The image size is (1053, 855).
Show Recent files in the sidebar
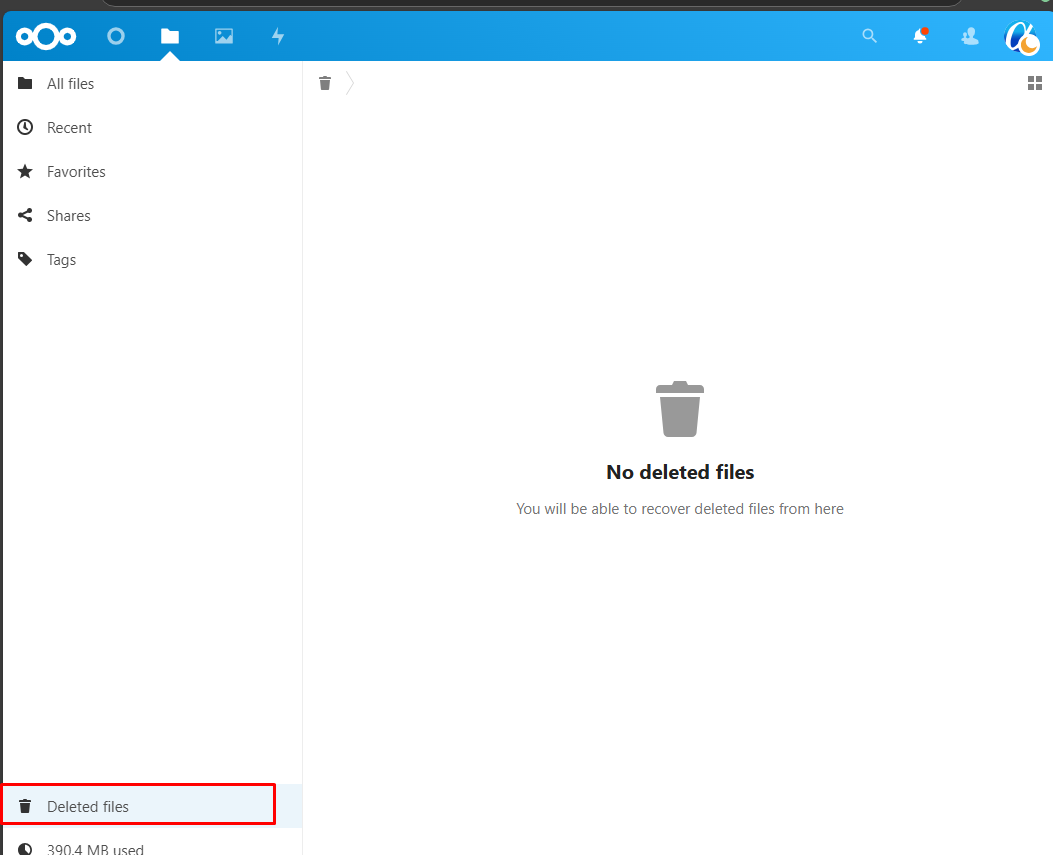[x=69, y=128]
